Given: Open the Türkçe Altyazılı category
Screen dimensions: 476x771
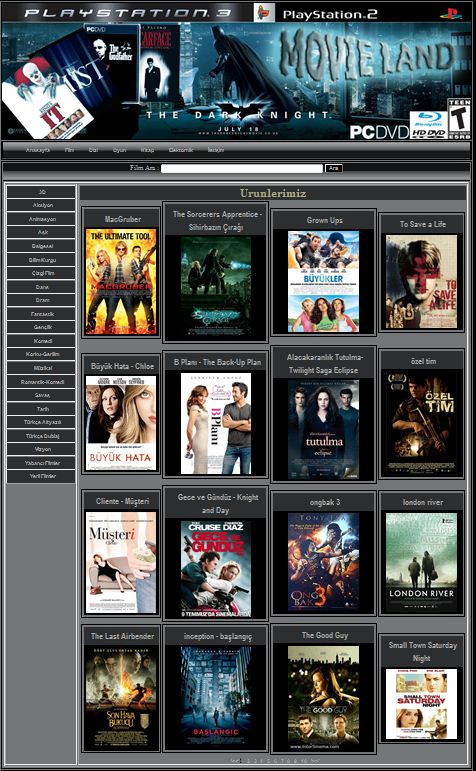Looking at the screenshot, I should pyautogui.click(x=41, y=422).
